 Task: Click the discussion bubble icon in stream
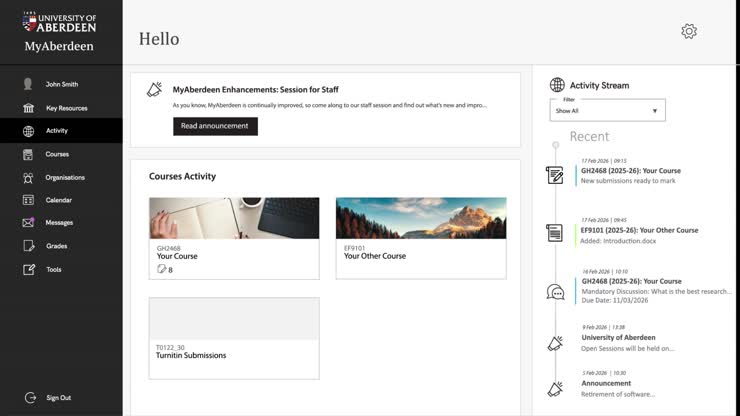(555, 292)
